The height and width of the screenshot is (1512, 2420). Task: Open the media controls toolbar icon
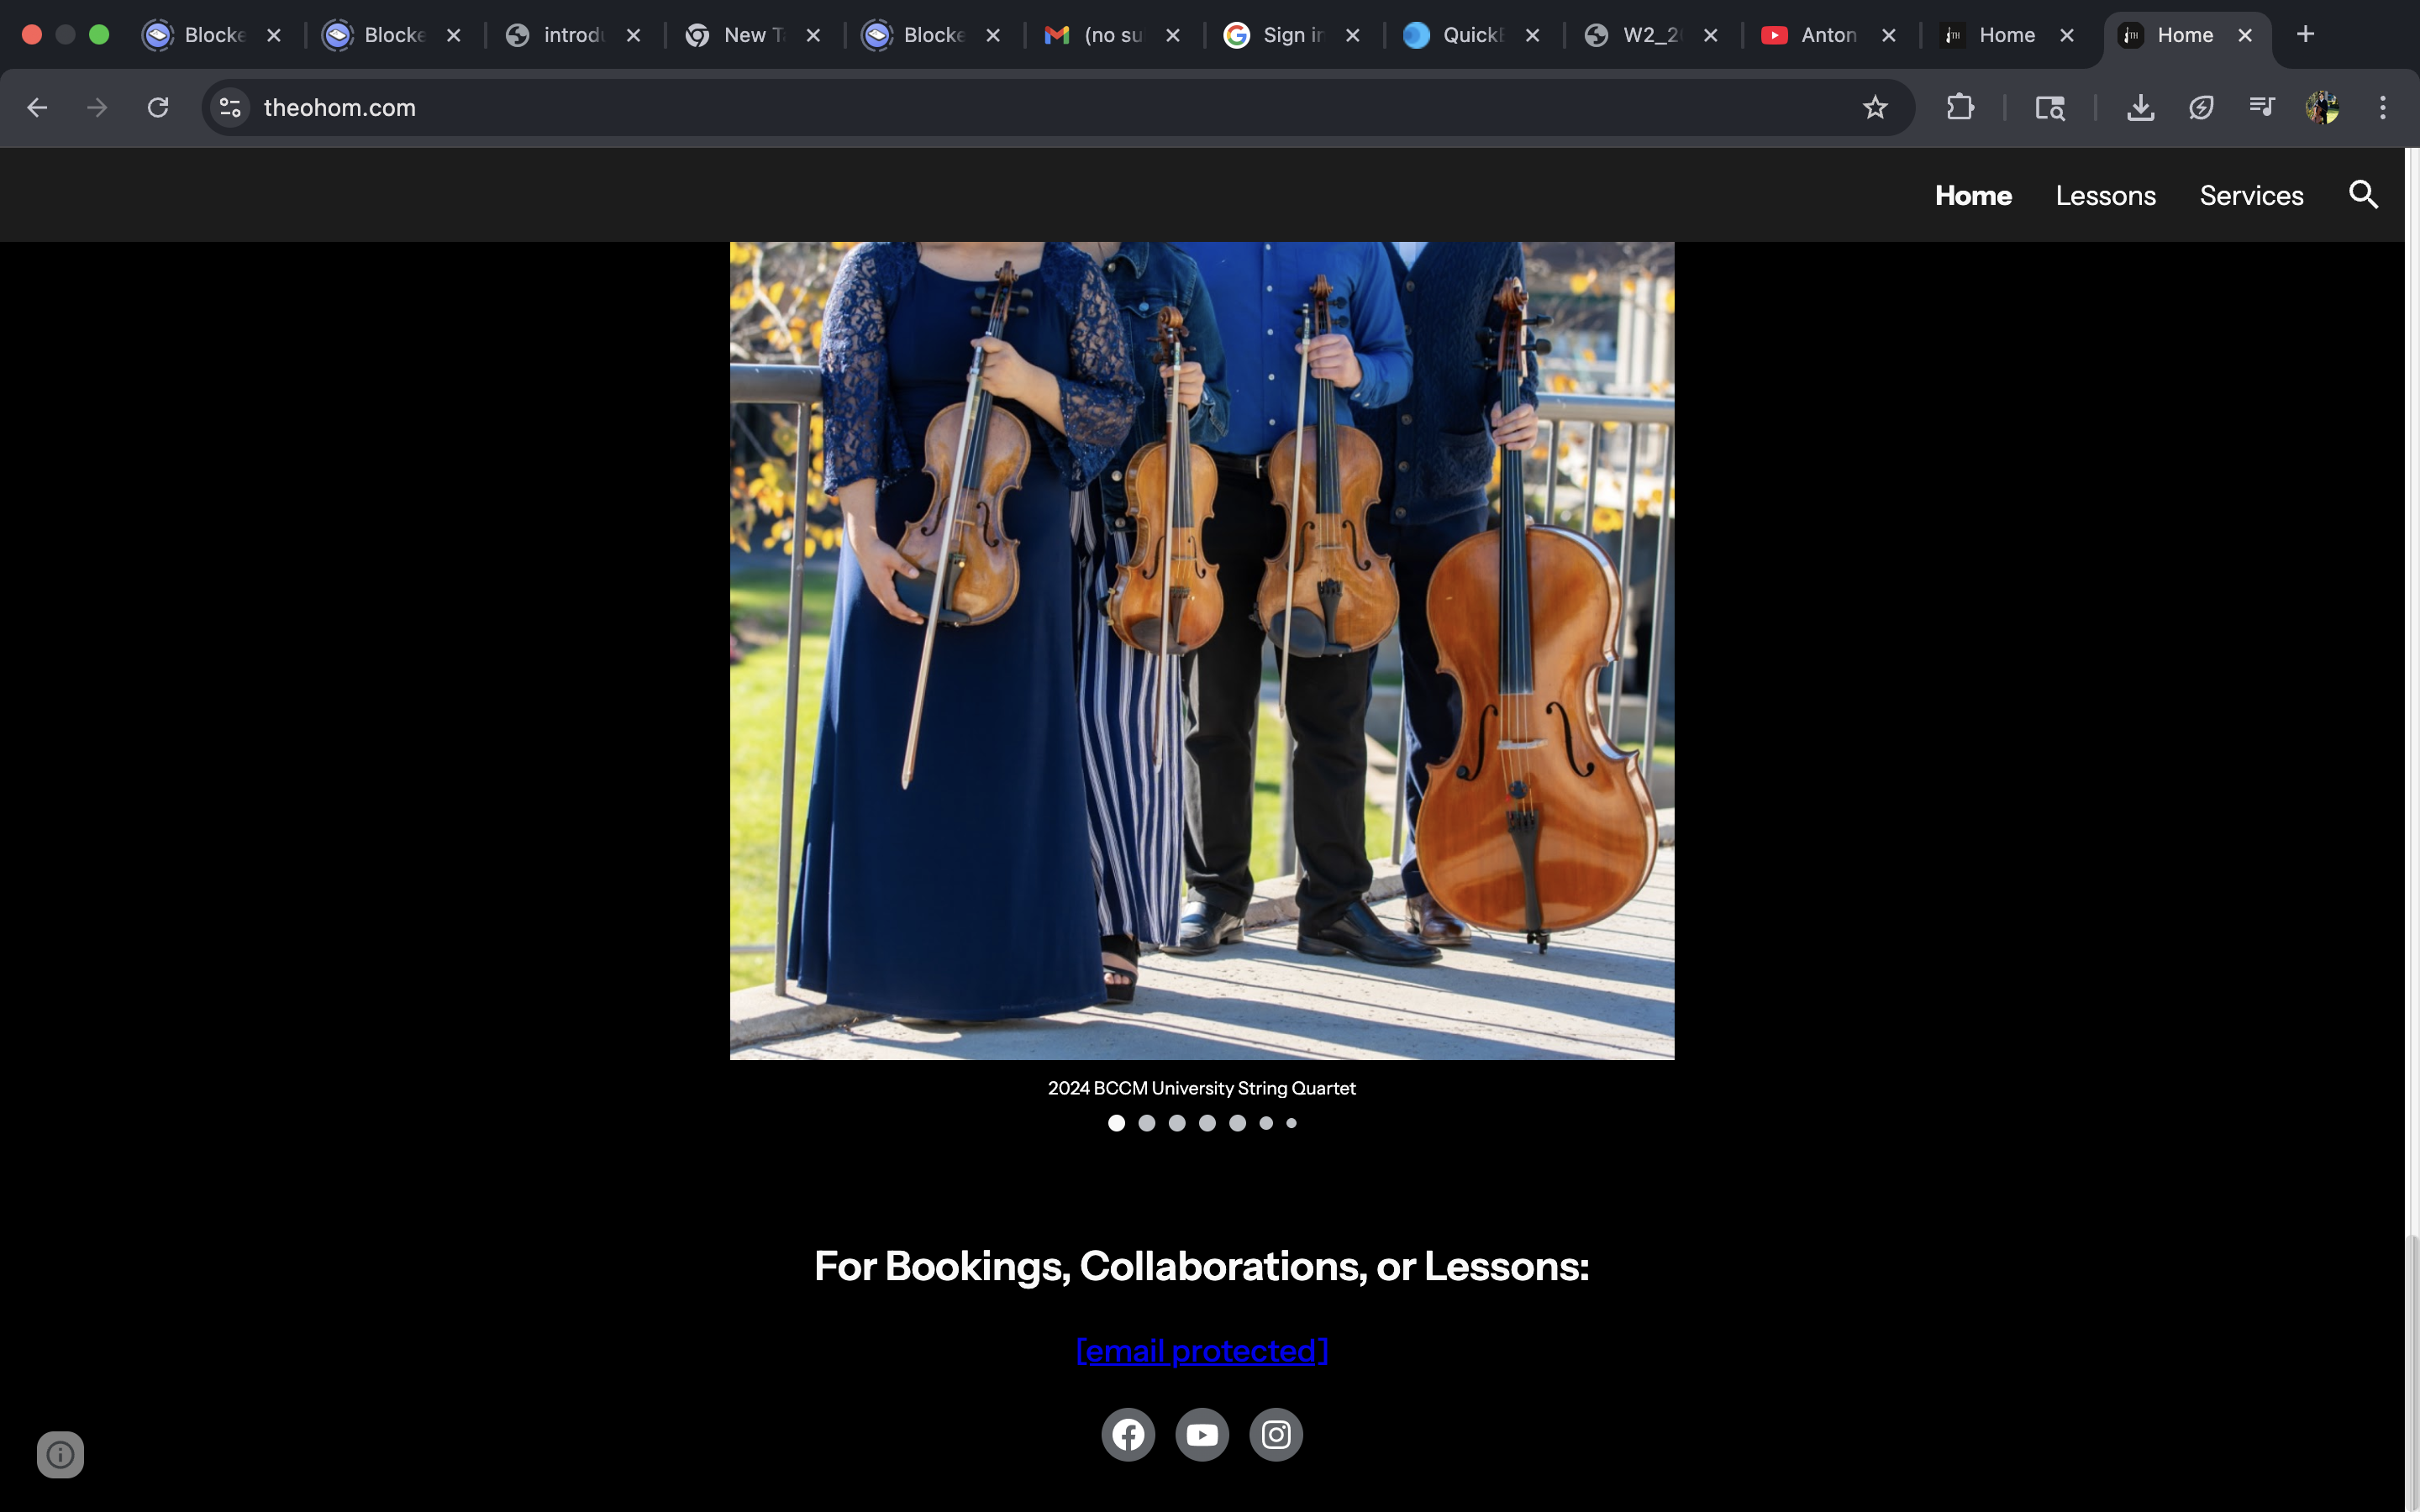2261,107
